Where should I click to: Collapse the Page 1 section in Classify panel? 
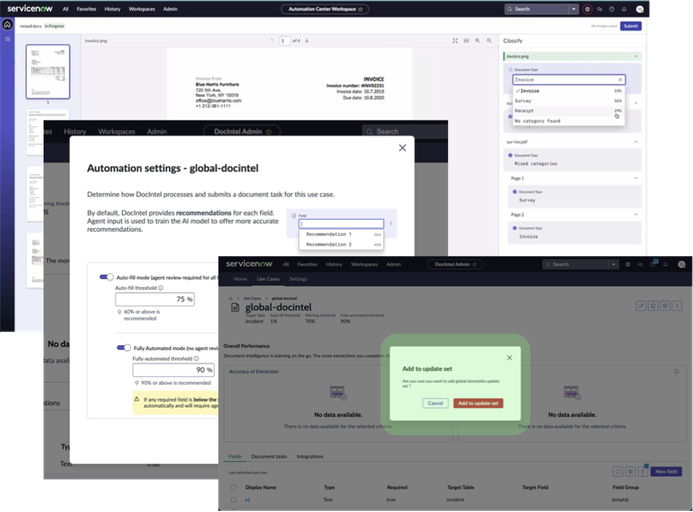[636, 178]
